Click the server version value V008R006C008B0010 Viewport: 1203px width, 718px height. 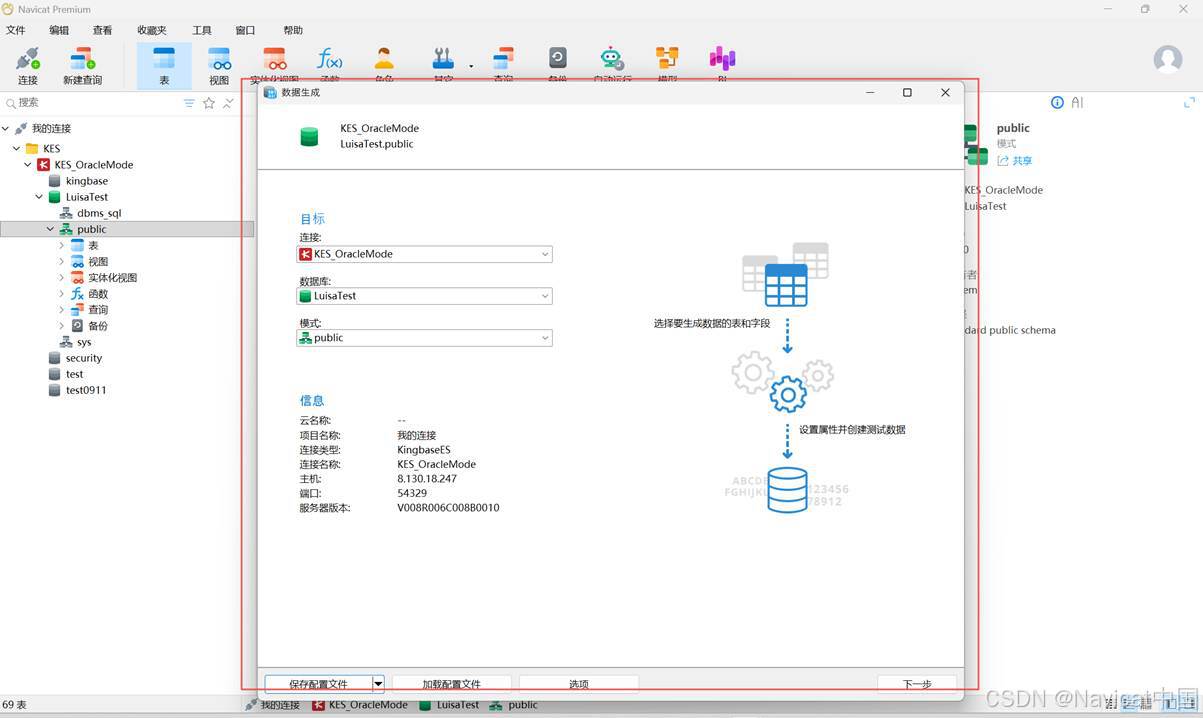click(x=448, y=508)
